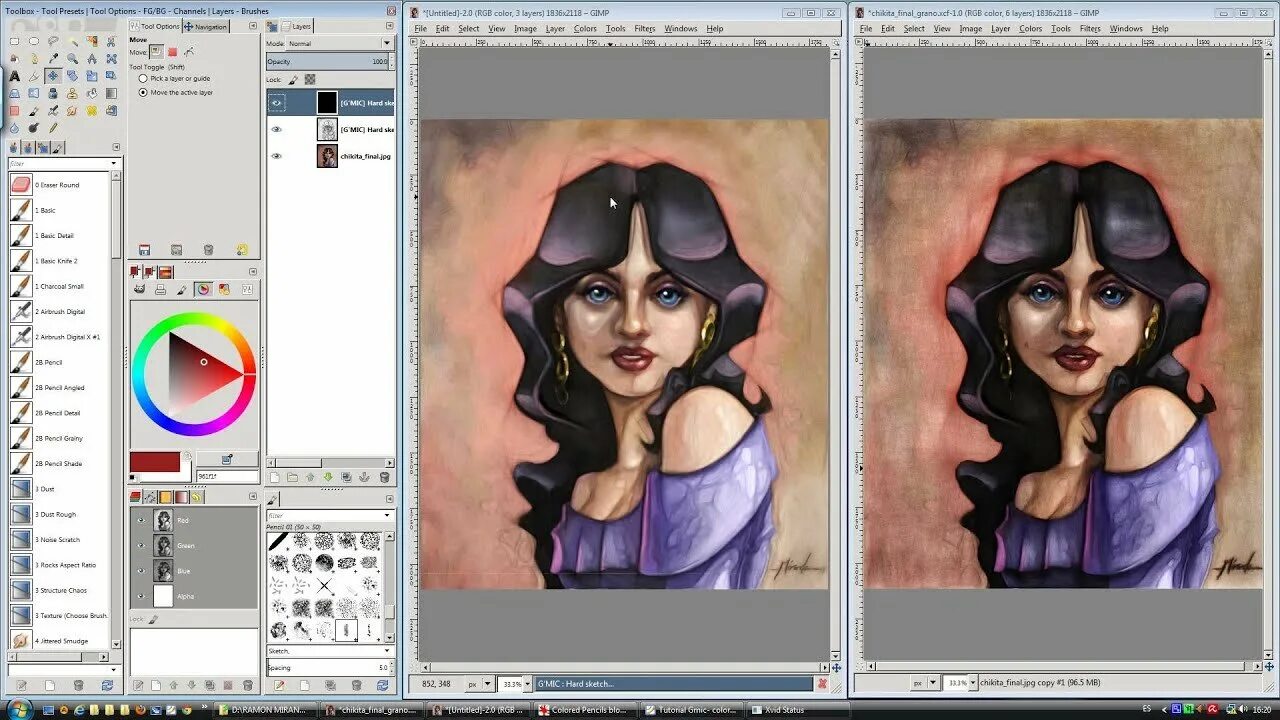Open Filters menu in Untitled window
Viewport: 1280px width, 720px height.
click(645, 29)
